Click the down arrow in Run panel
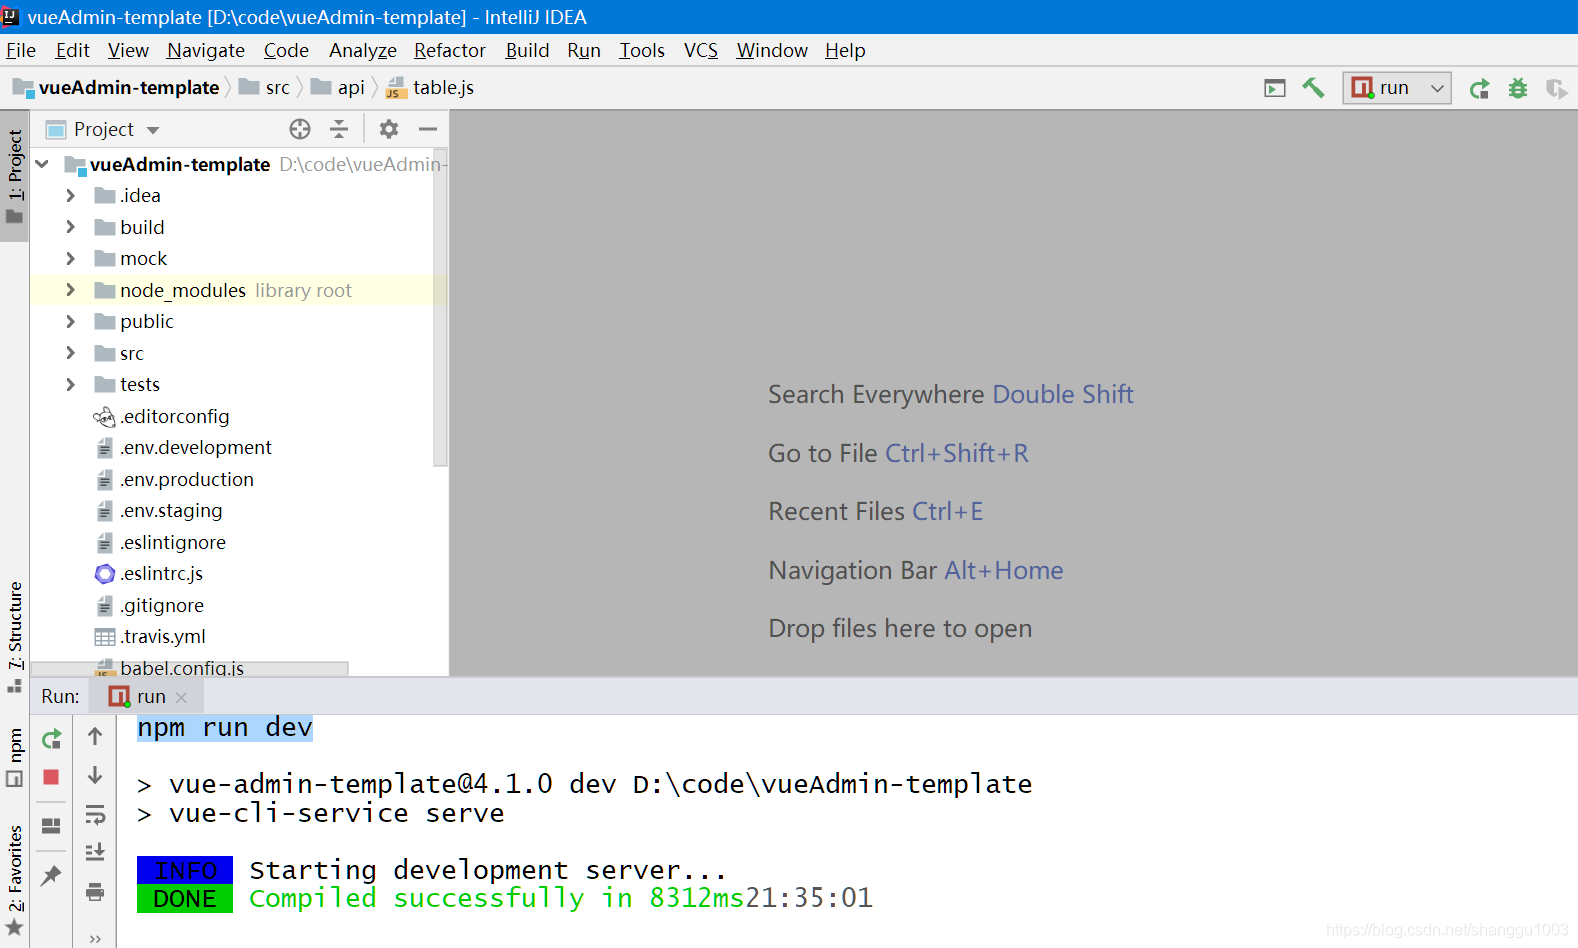The image size is (1578, 948). tap(95, 775)
